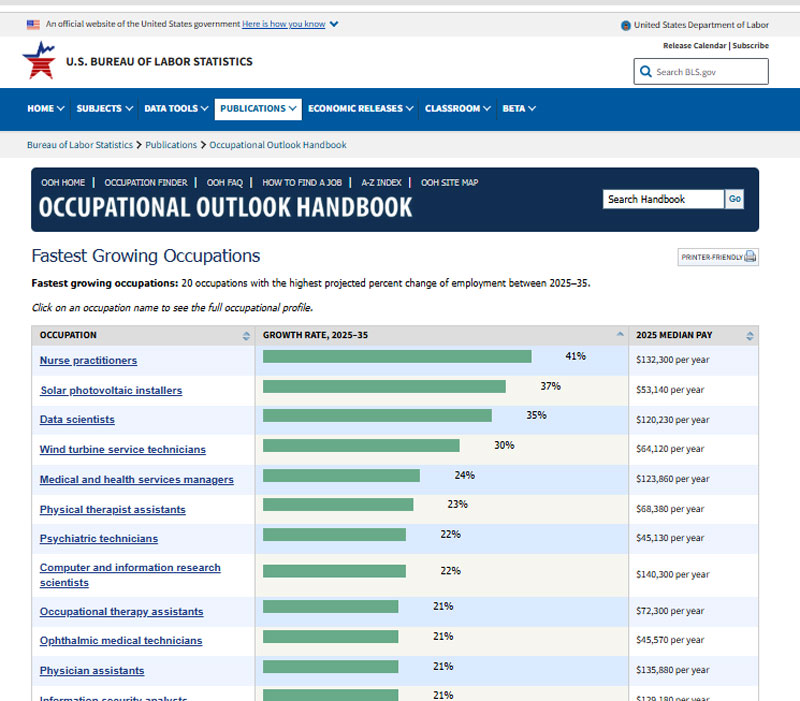This screenshot has height=701, width=800.
Task: Click the PRINTER-FRIENDLY button
Action: (x=718, y=257)
